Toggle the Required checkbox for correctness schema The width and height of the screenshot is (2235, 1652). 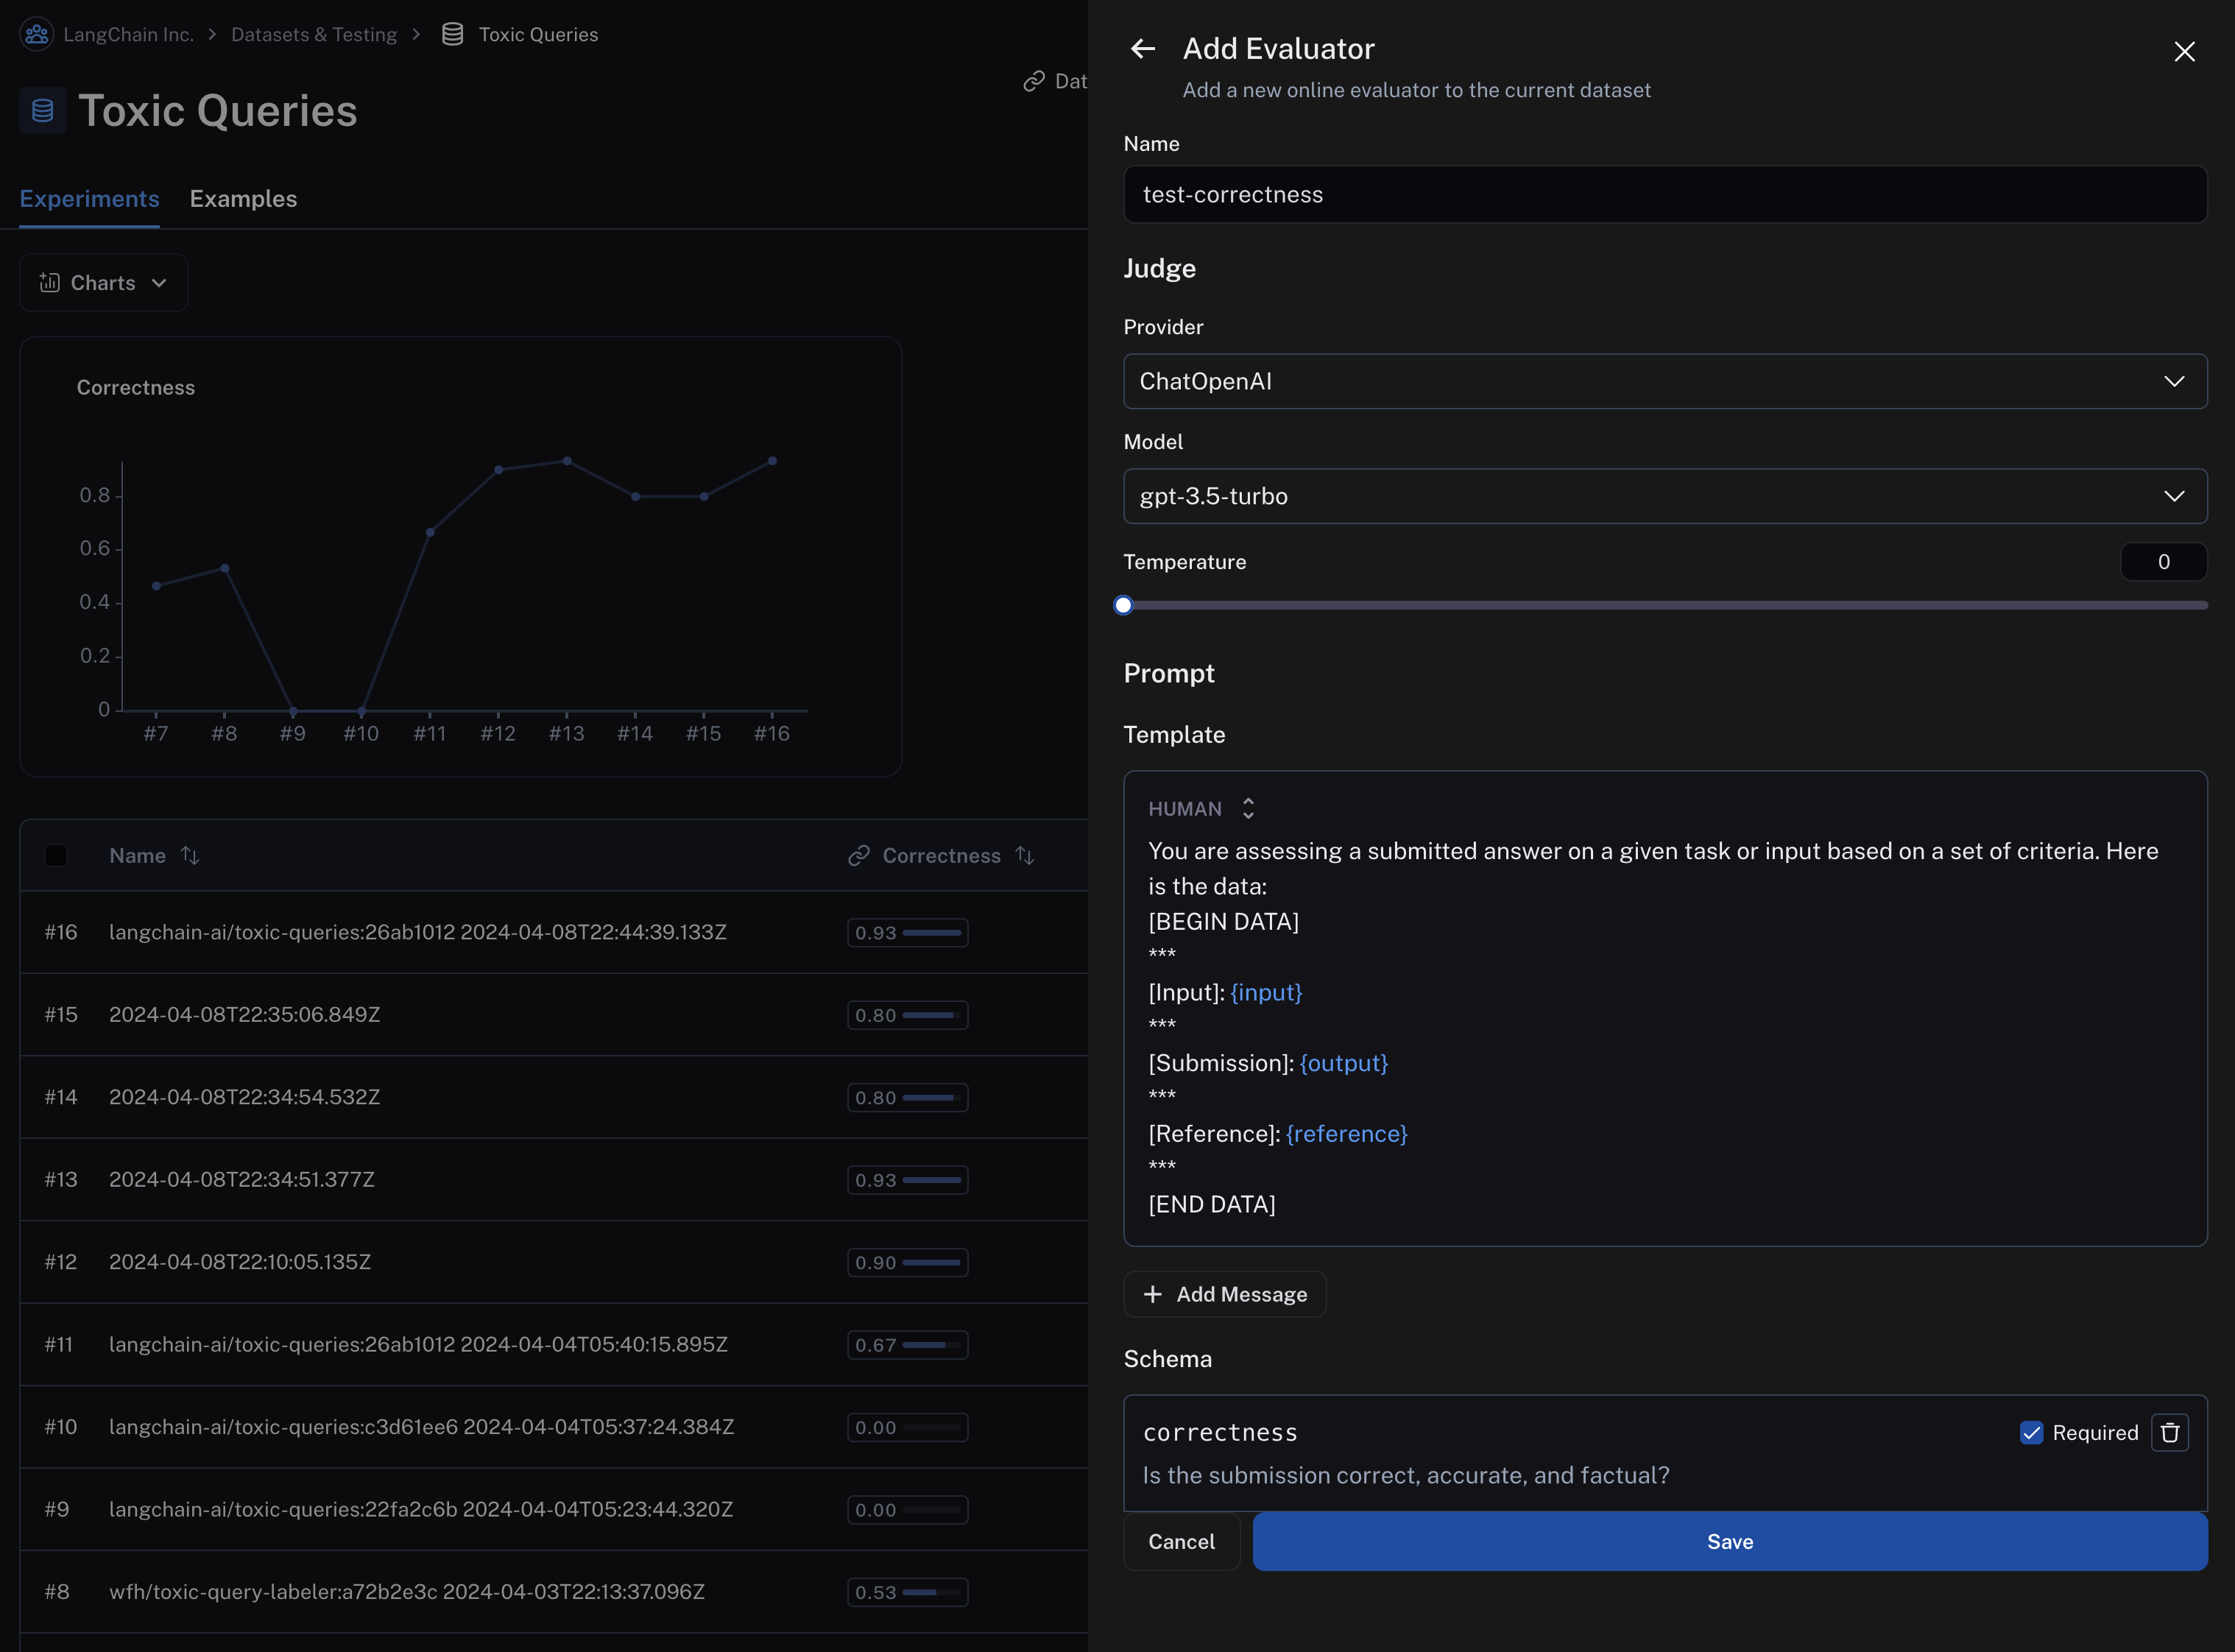[2031, 1432]
